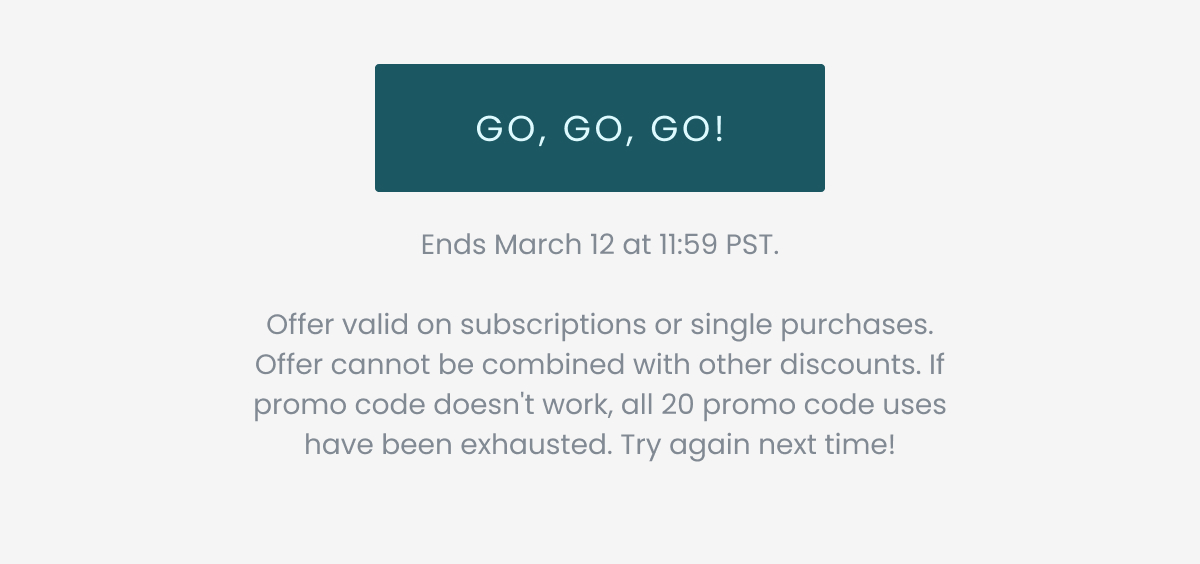Viewport: 1200px width, 564px height.
Task: Click the word 'If' ending the second line
Action: click(936, 364)
